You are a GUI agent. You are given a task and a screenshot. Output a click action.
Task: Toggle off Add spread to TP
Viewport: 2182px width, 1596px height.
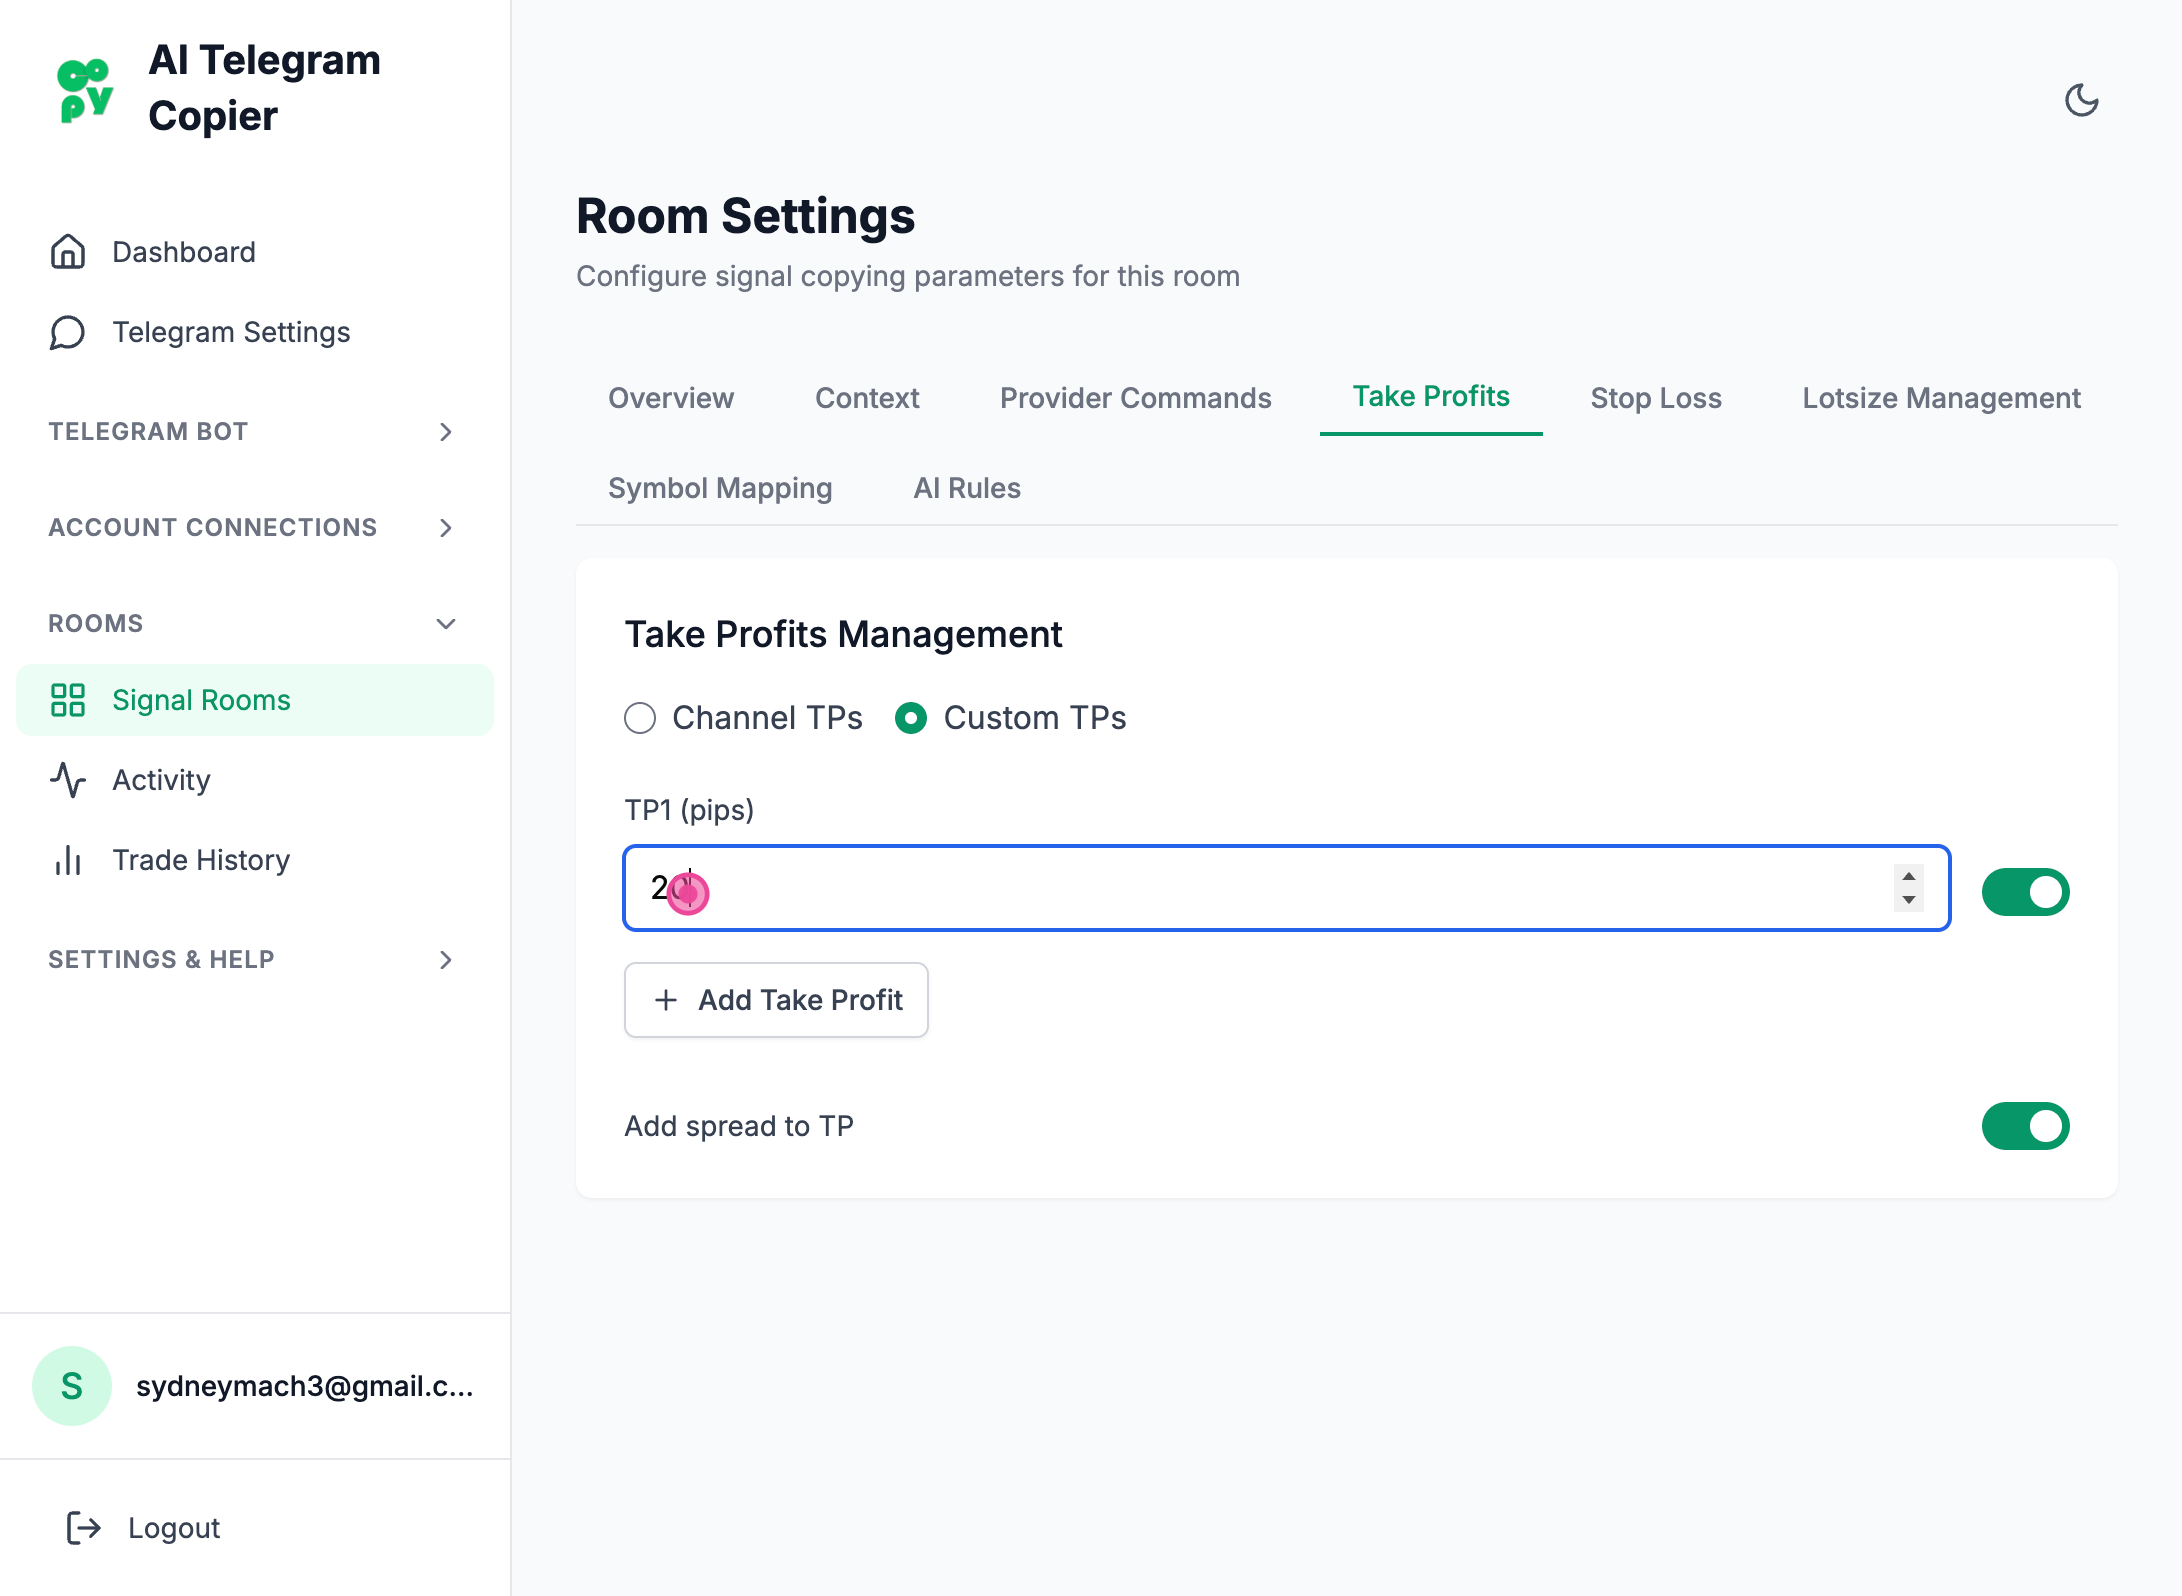point(2025,1126)
